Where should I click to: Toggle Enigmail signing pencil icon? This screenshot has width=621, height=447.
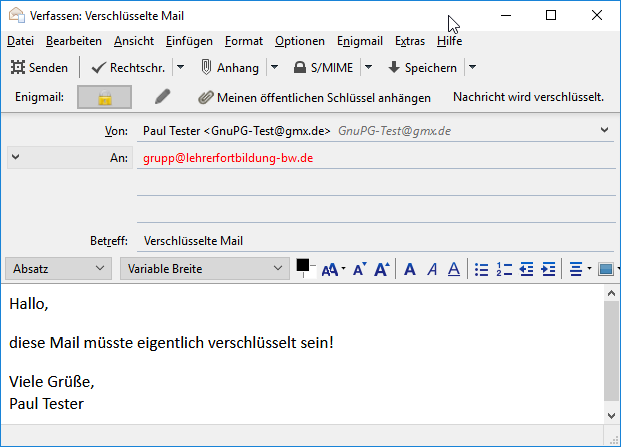(x=162, y=97)
